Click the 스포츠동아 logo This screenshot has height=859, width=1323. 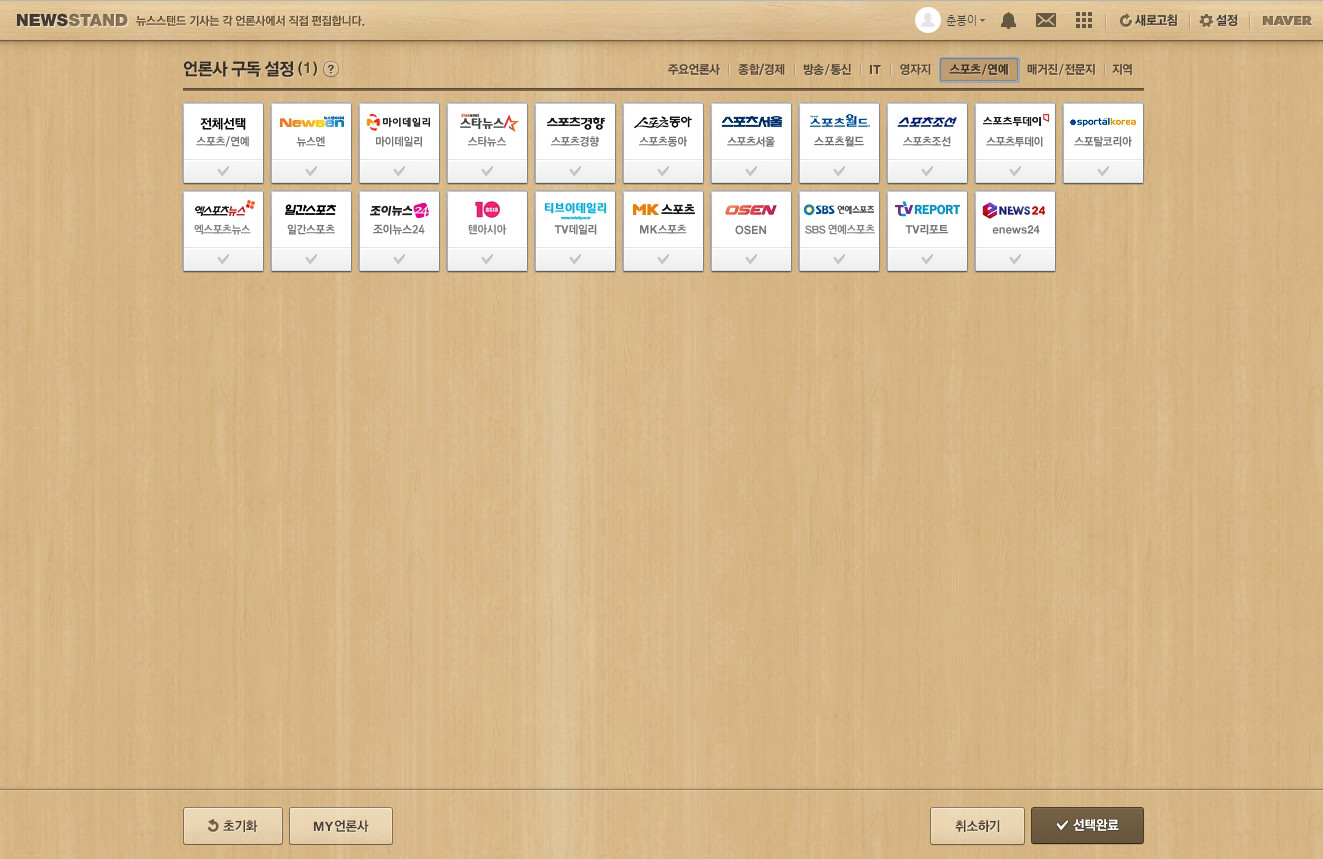(x=663, y=122)
